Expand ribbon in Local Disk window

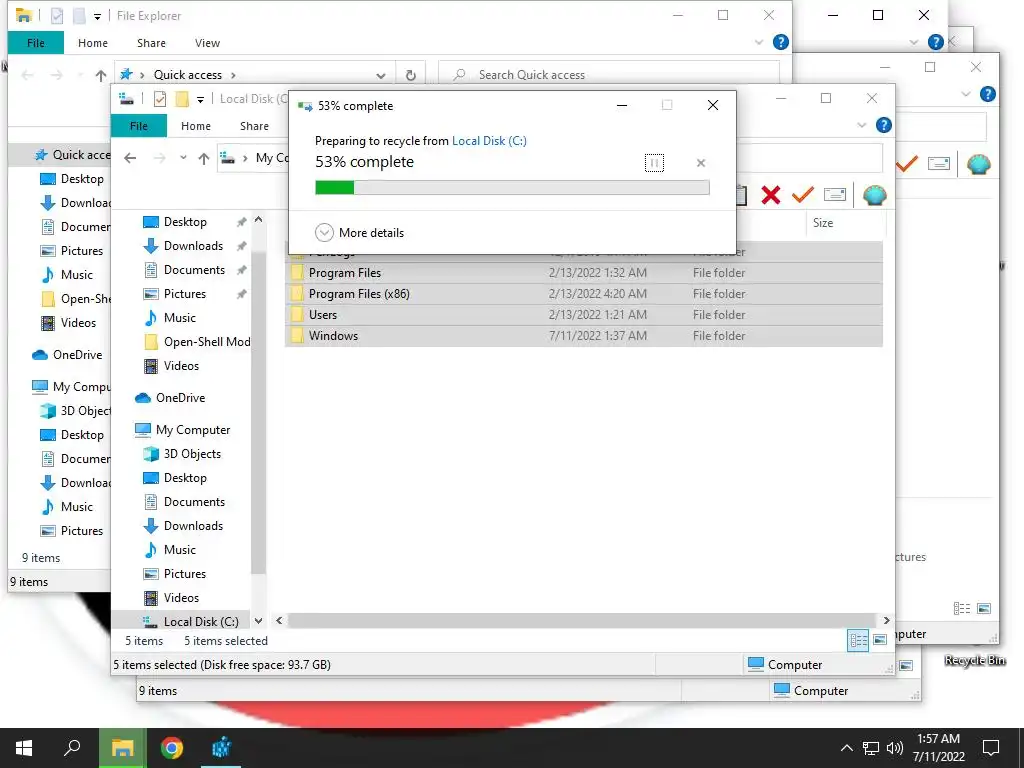[x=862, y=125]
